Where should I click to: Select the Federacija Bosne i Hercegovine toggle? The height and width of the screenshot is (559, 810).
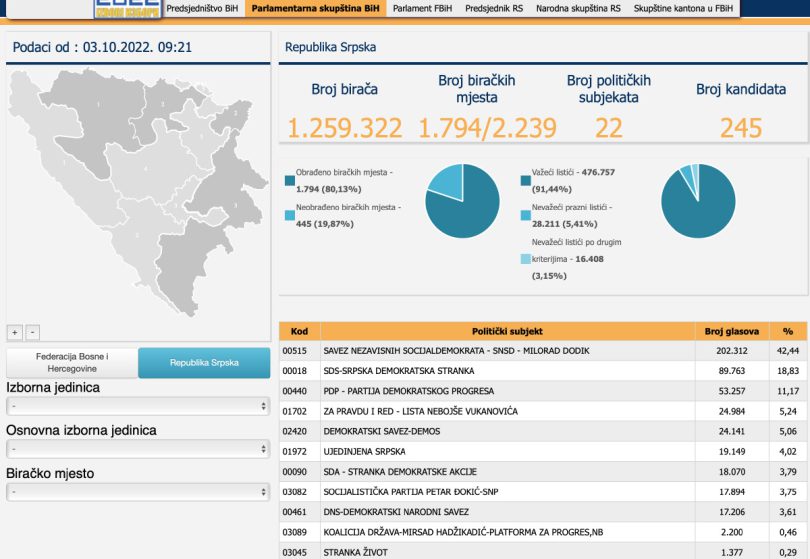[x=72, y=362]
